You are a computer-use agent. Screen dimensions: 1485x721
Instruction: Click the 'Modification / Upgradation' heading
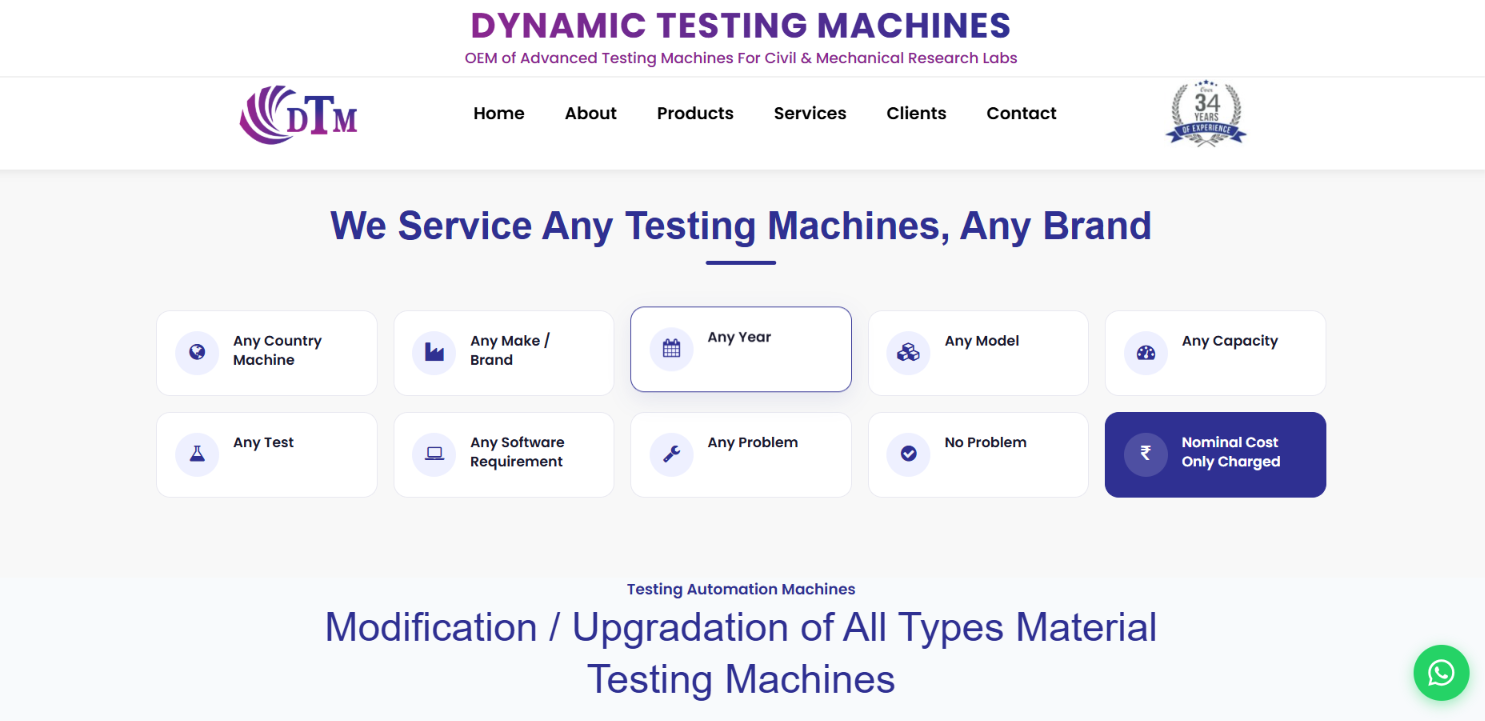(x=741, y=653)
